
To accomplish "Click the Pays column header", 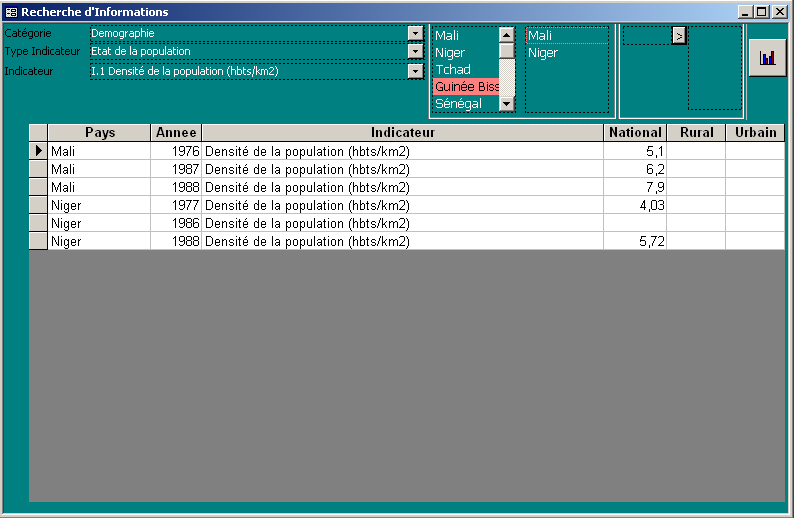I will click(x=99, y=132).
